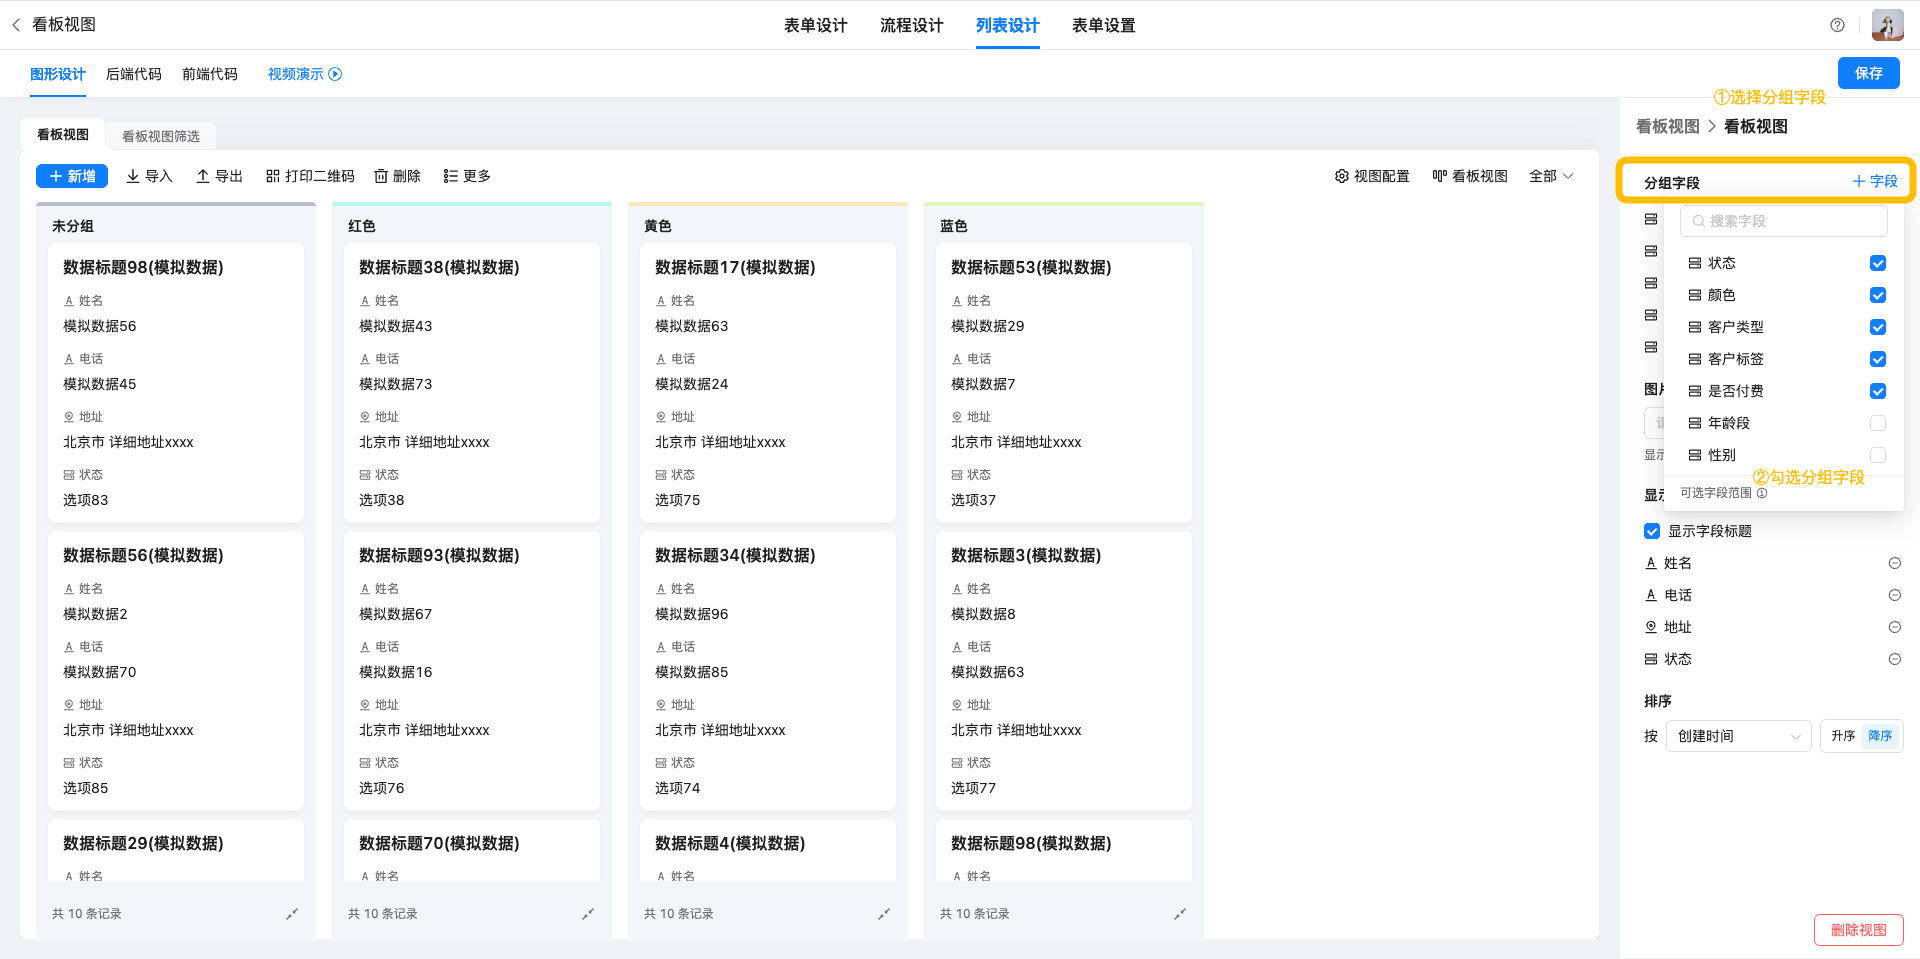1920x959 pixels.
Task: Click info icon beside 可选字段范围
Action: click(1762, 493)
